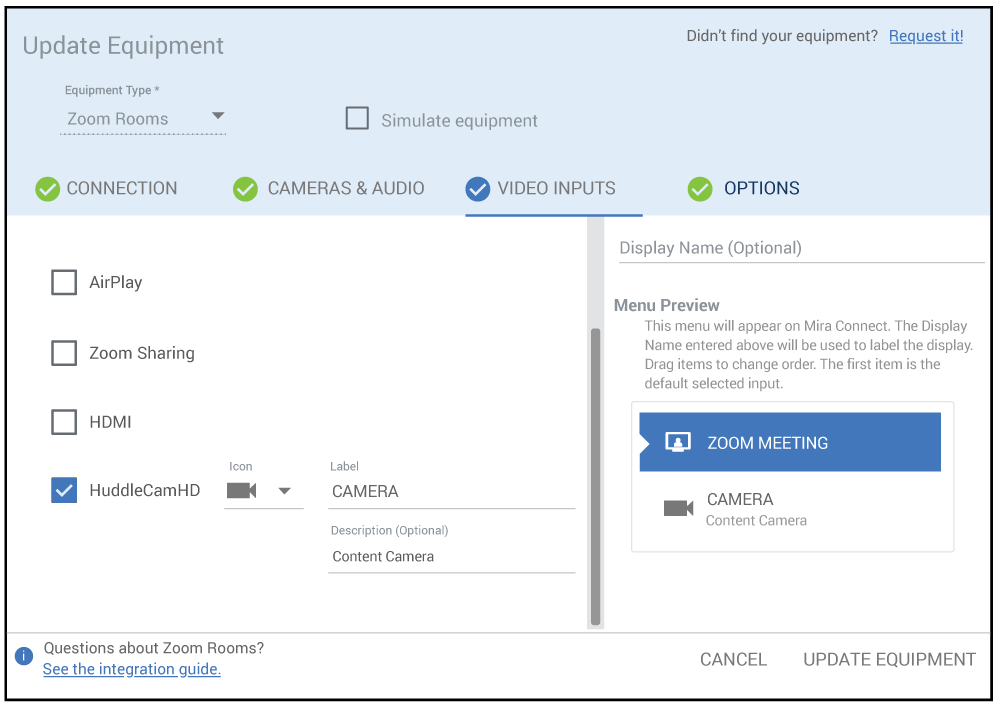Click the Display Name (Optional) field
The width and height of the screenshot is (1000, 702).
800,248
